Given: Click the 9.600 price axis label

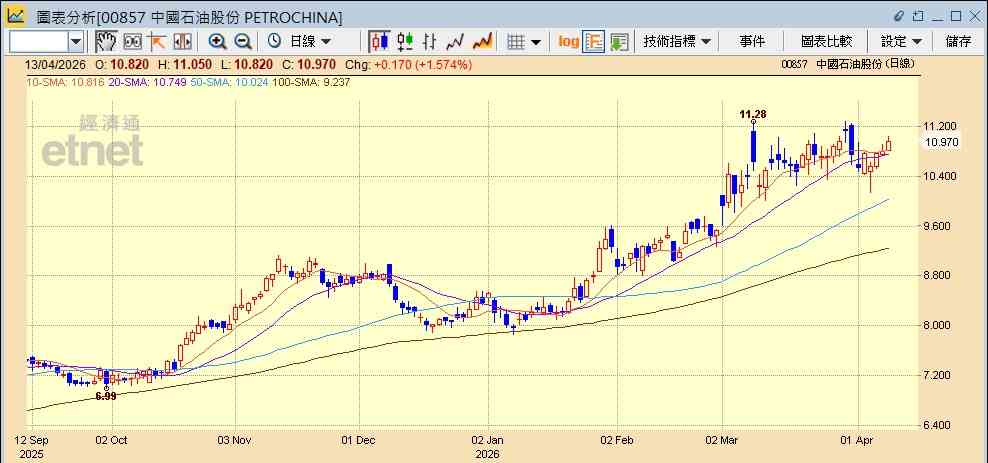Looking at the screenshot, I should click(x=938, y=226).
